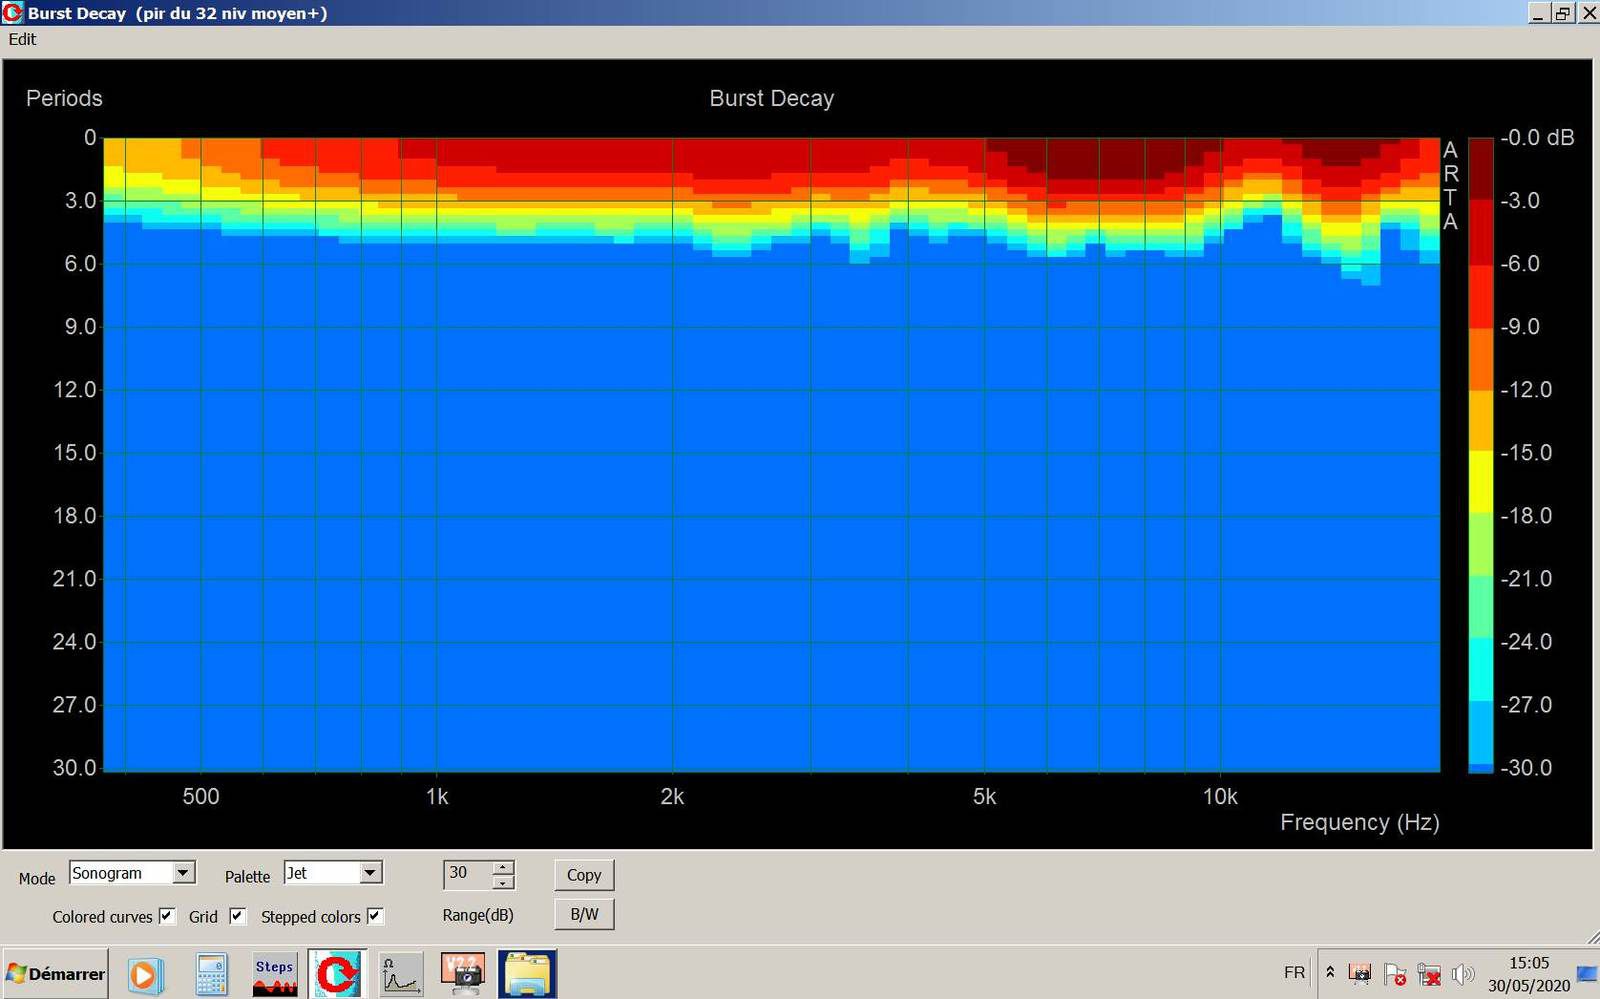The height and width of the screenshot is (999, 1600).
Task: Restore down the Burst Decay window
Action: pyautogui.click(x=1563, y=13)
